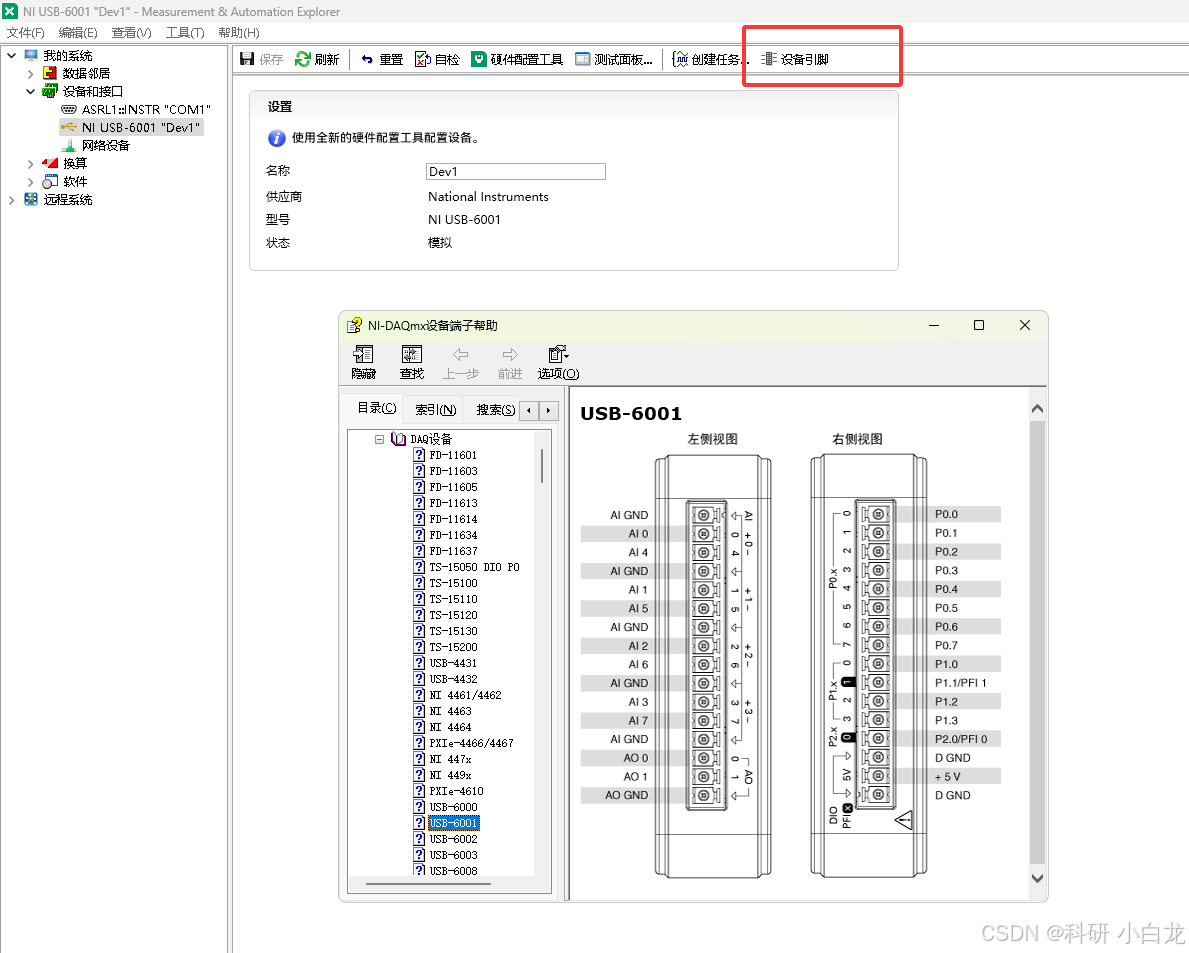Collapse the 设备和接口 node
The width and height of the screenshot is (1189, 953).
30,92
